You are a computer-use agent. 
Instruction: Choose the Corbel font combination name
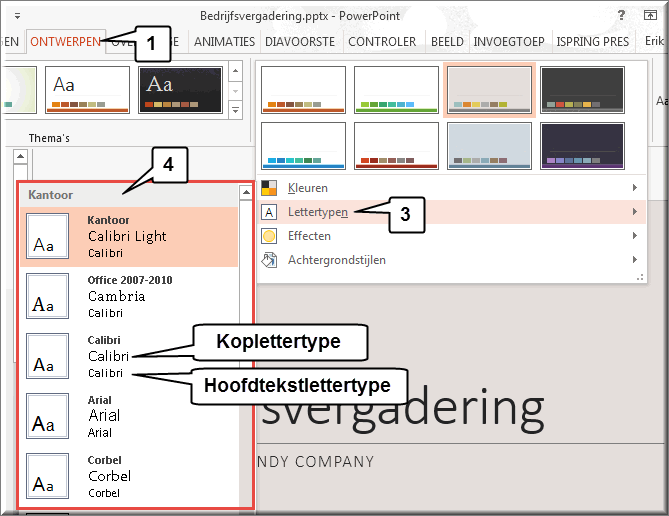pyautogui.click(x=105, y=460)
